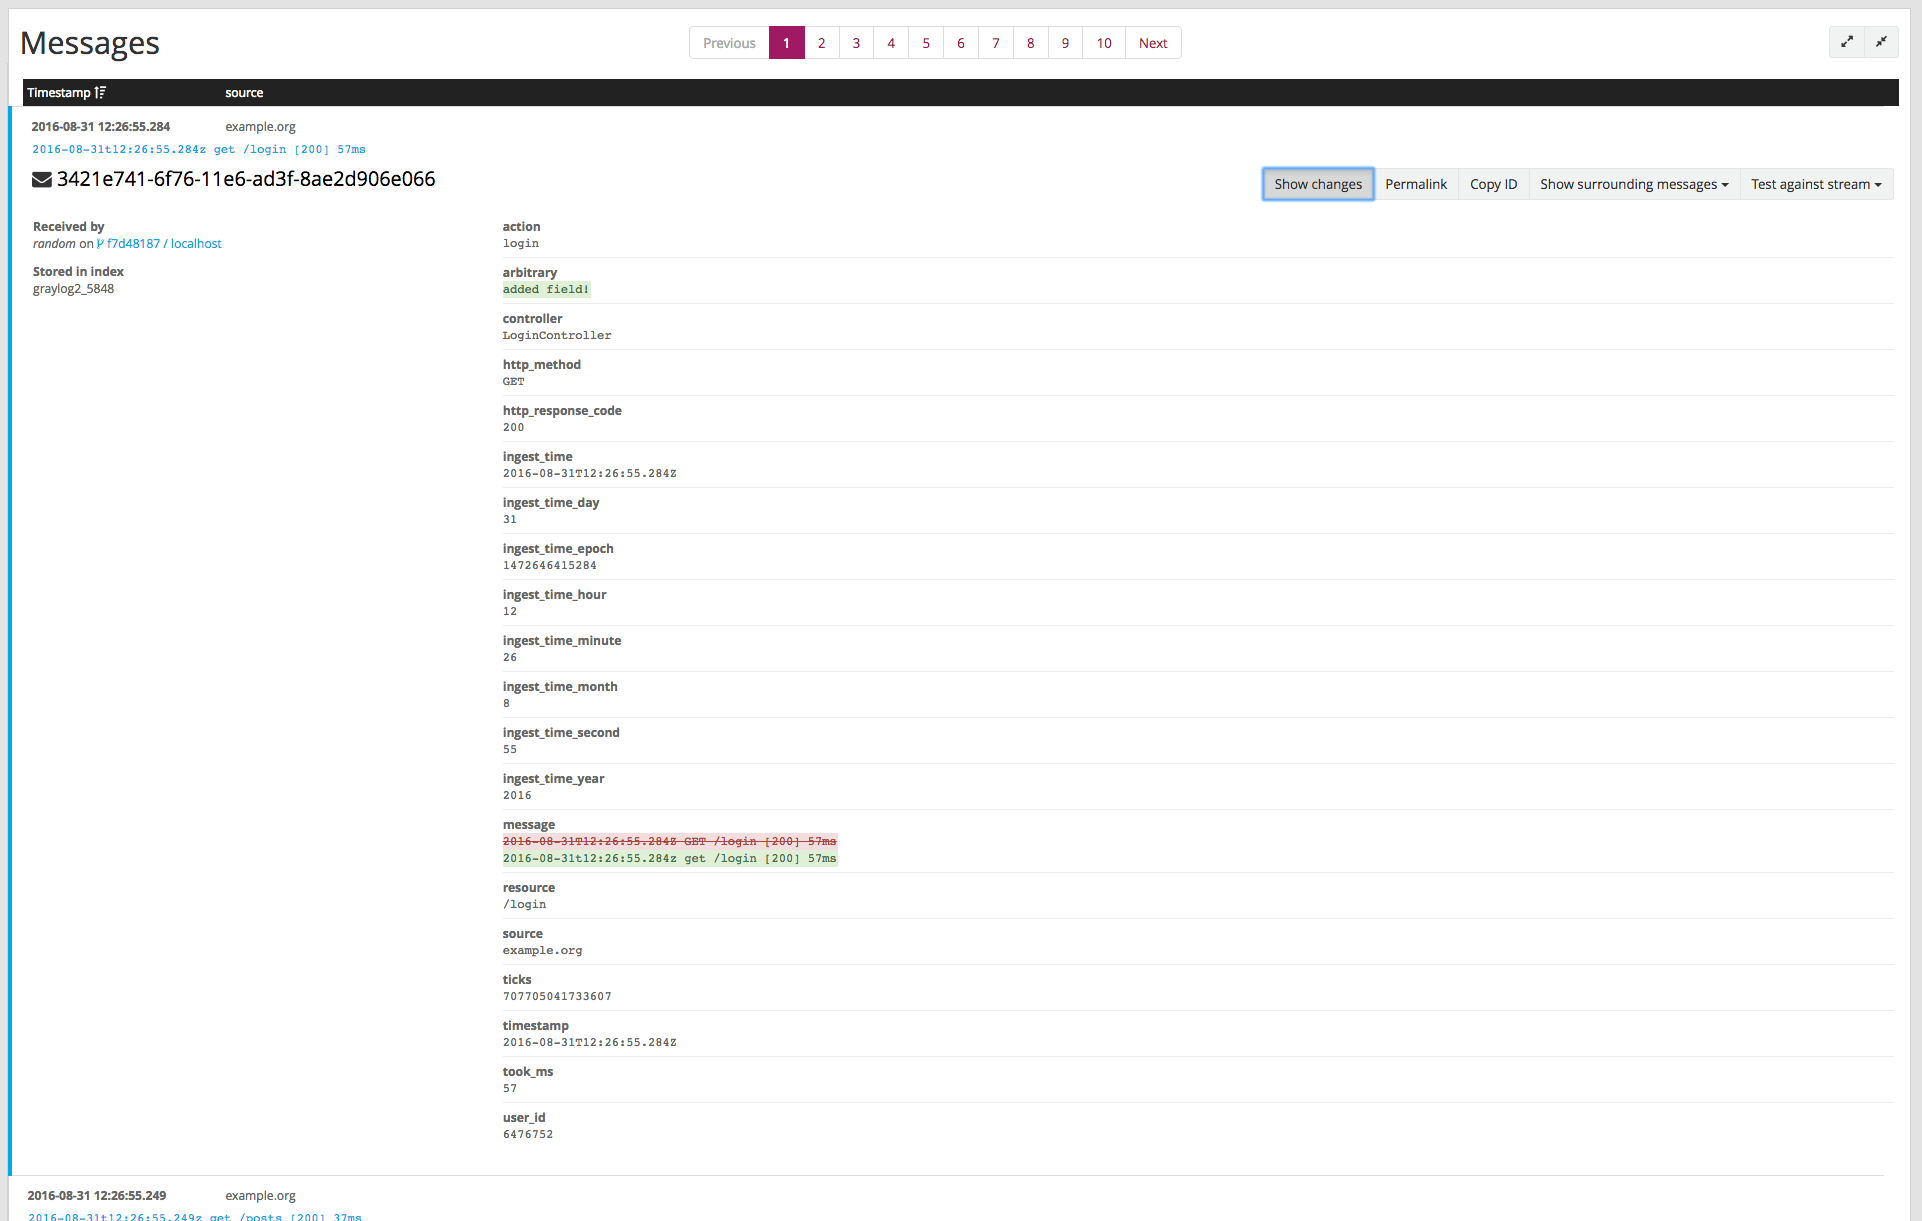This screenshot has height=1221, width=1922.
Task: Click the blue message summary line for /login
Action: click(198, 150)
